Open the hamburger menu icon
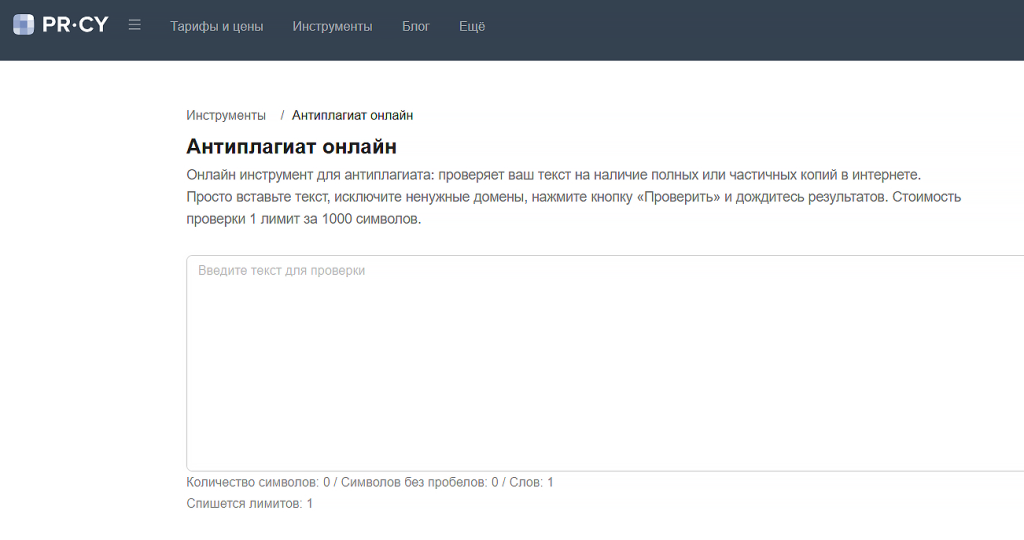This screenshot has width=1024, height=540. pyautogui.click(x=135, y=25)
